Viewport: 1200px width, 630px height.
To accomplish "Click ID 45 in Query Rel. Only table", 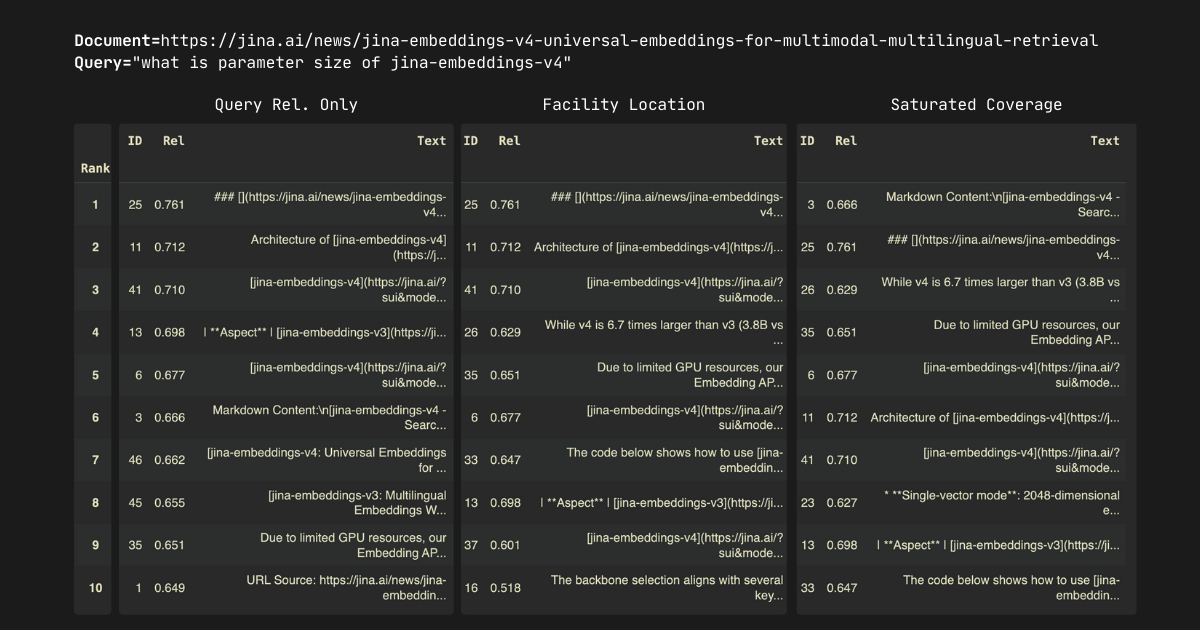I will point(135,503).
